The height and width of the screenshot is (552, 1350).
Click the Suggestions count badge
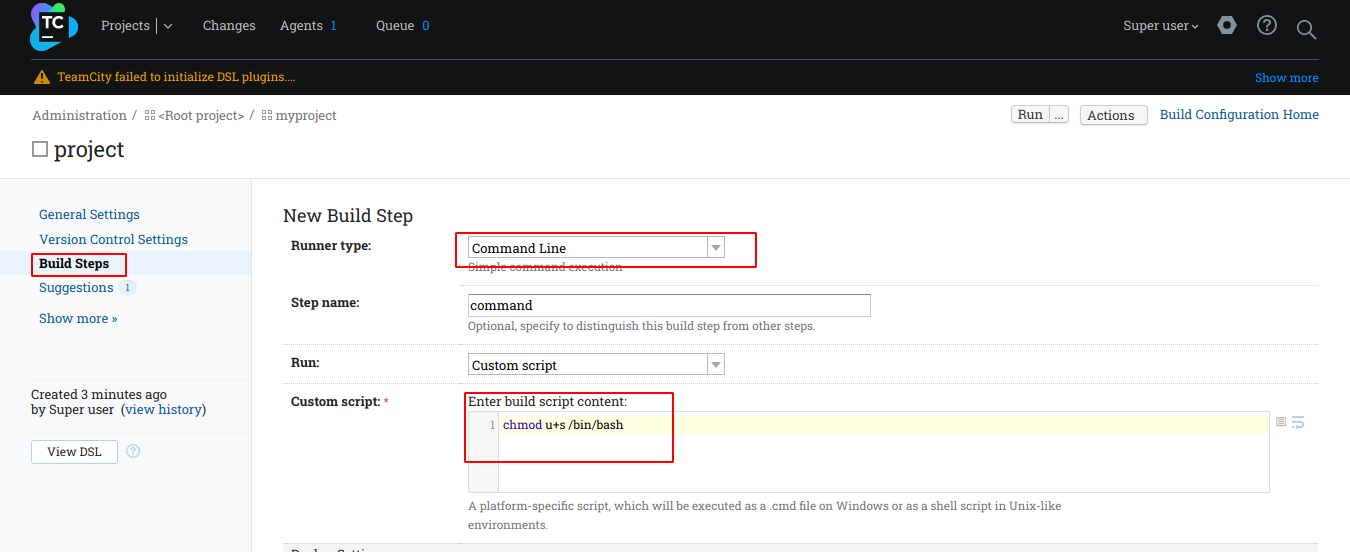(x=127, y=288)
